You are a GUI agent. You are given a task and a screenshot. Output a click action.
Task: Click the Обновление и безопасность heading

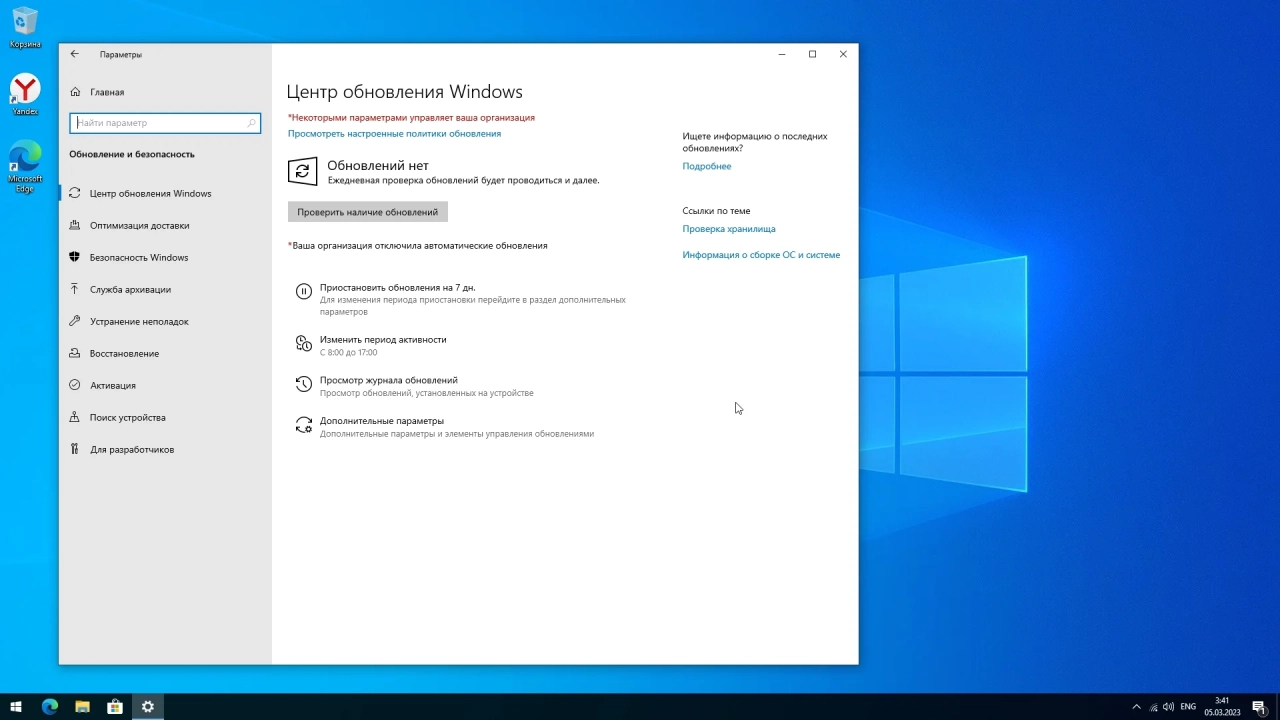[132, 154]
